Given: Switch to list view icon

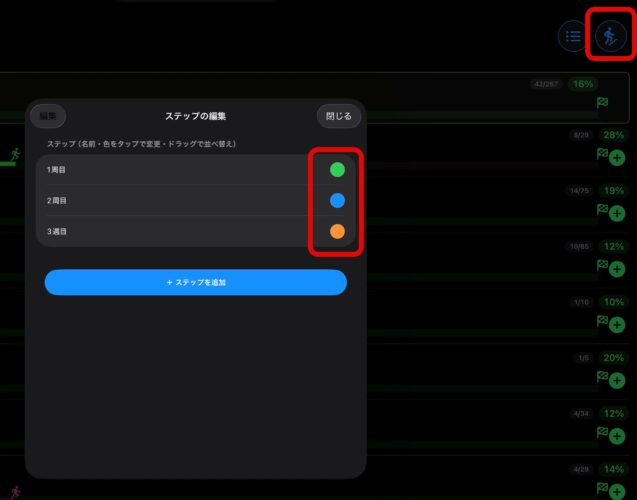Looking at the screenshot, I should pyautogui.click(x=573, y=37).
